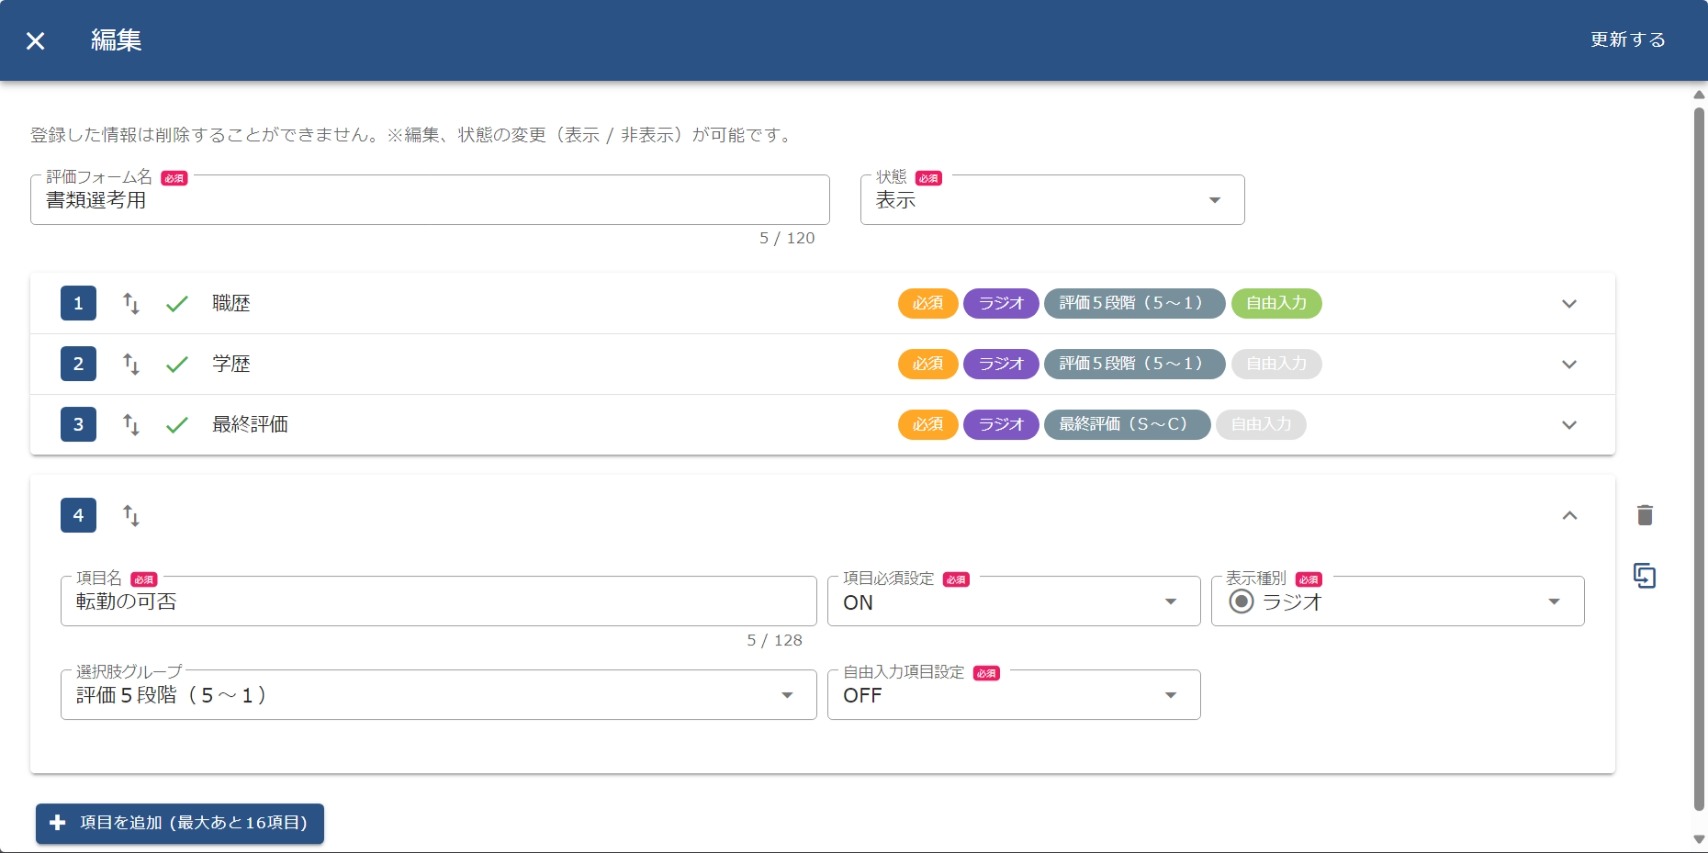Screen dimensions: 1708x853
Task: Click the 項目を追加 button
Action: pos(180,823)
